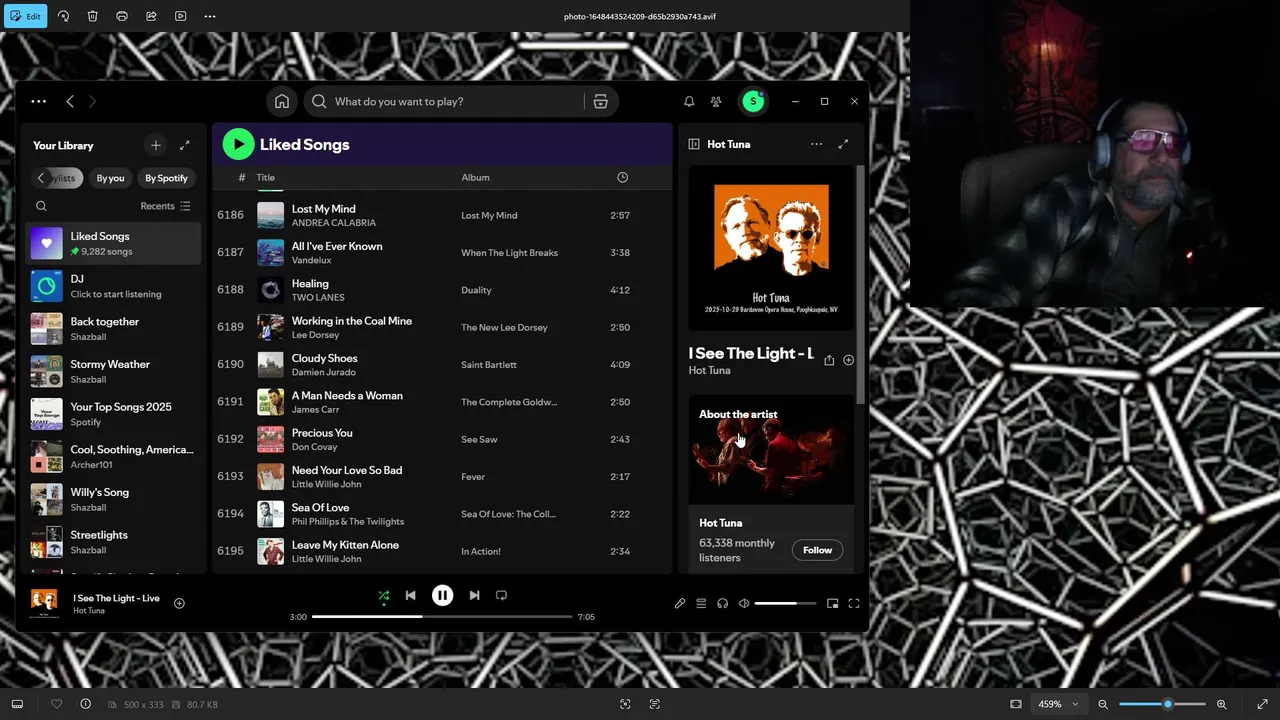Open Browse from the search bar icon
1280x720 pixels.
(600, 101)
